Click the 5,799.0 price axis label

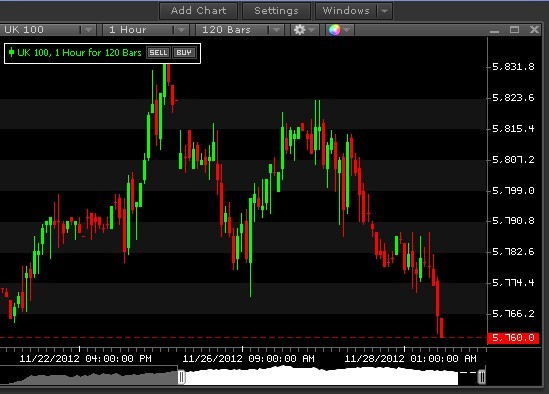coord(513,191)
